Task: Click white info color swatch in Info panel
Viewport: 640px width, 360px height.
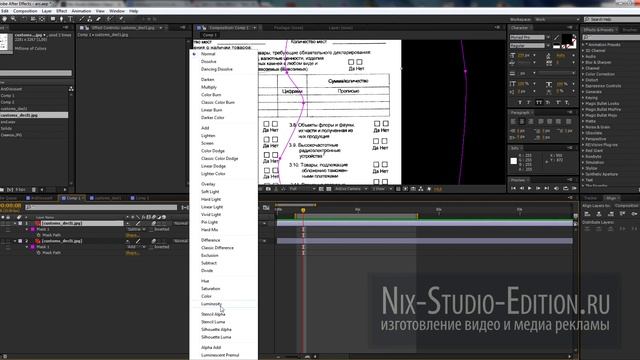Action: pyautogui.click(x=513, y=161)
